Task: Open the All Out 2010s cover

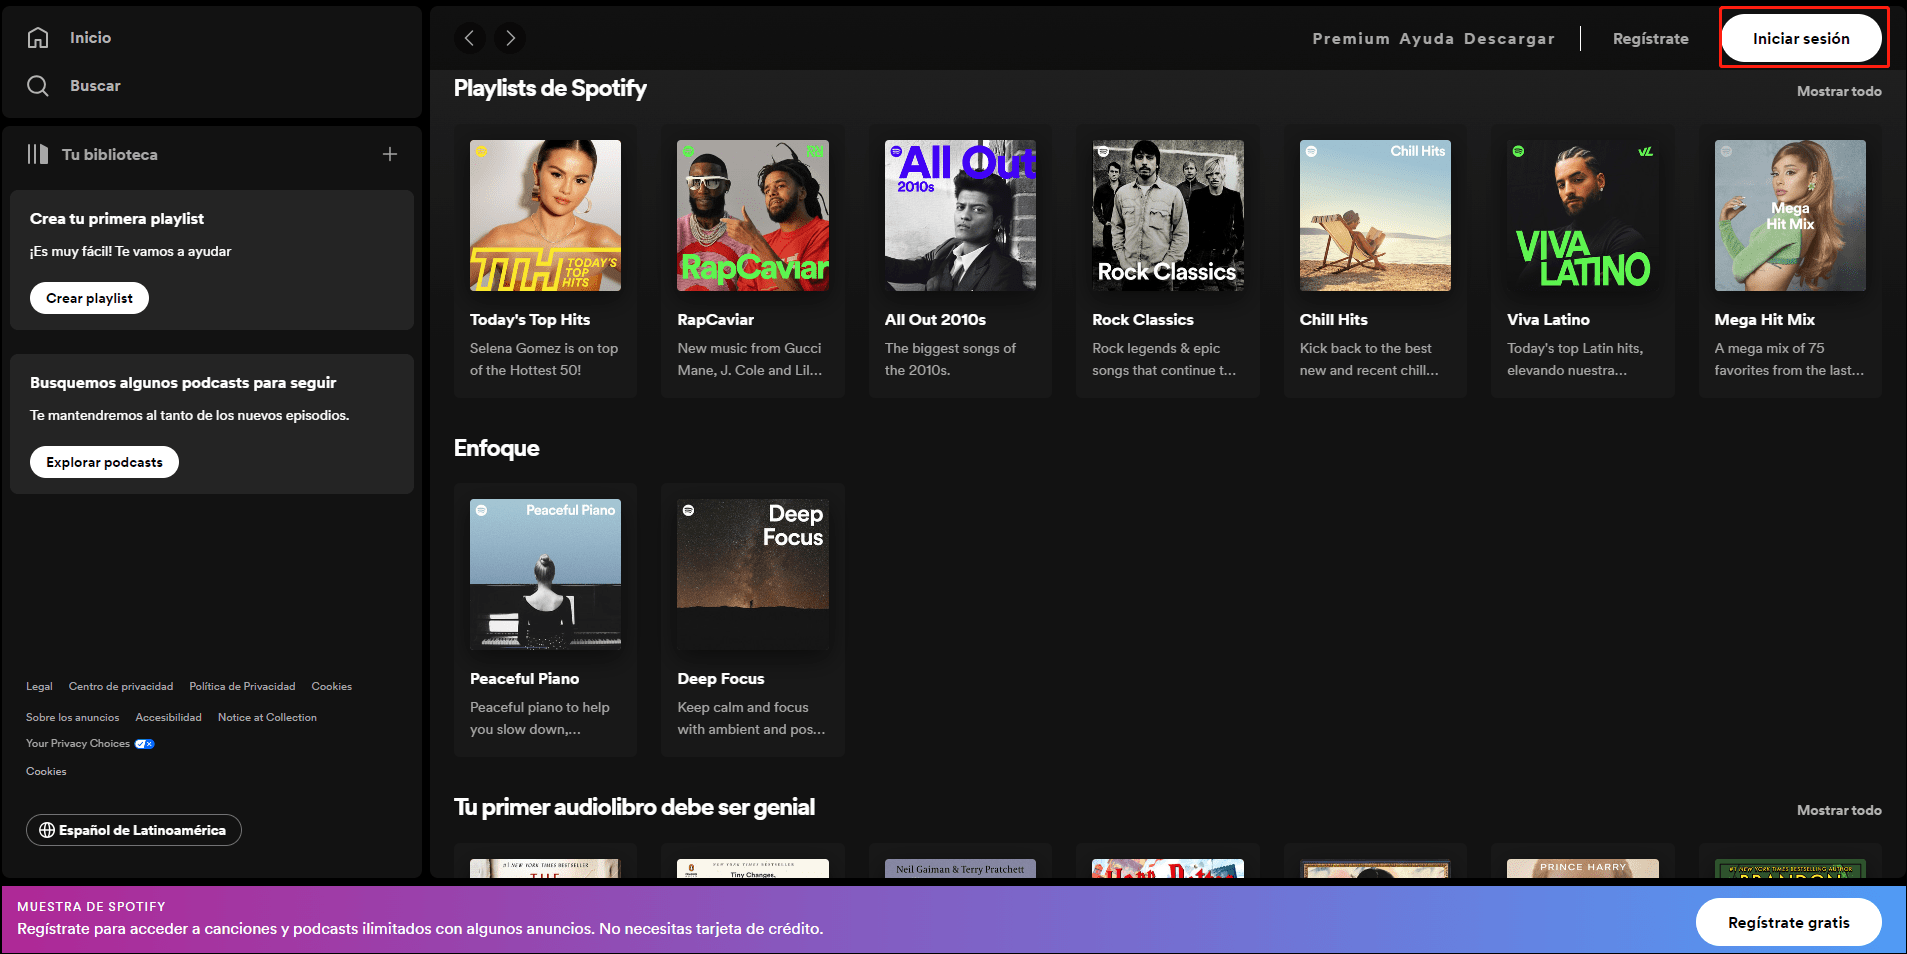Action: [960, 215]
